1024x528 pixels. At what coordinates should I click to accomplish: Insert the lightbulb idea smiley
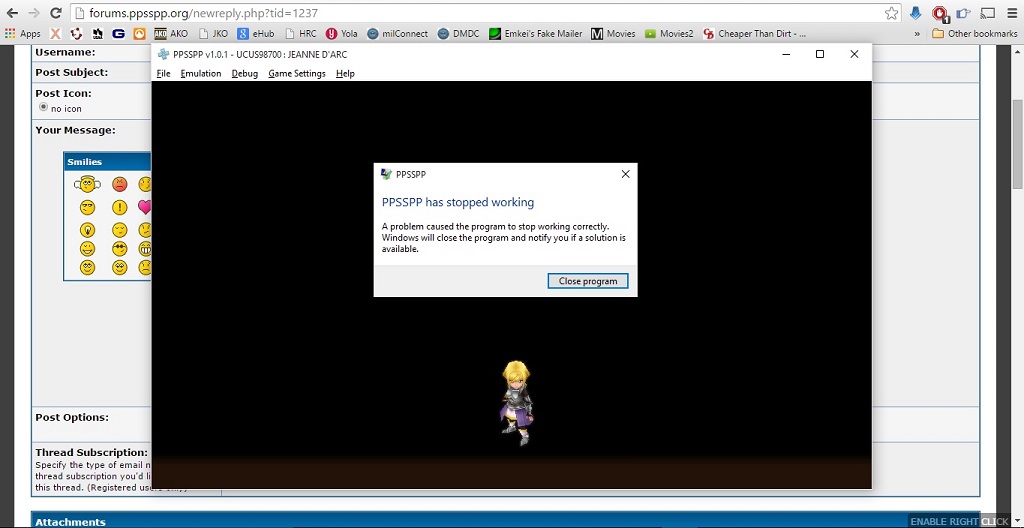point(87,229)
